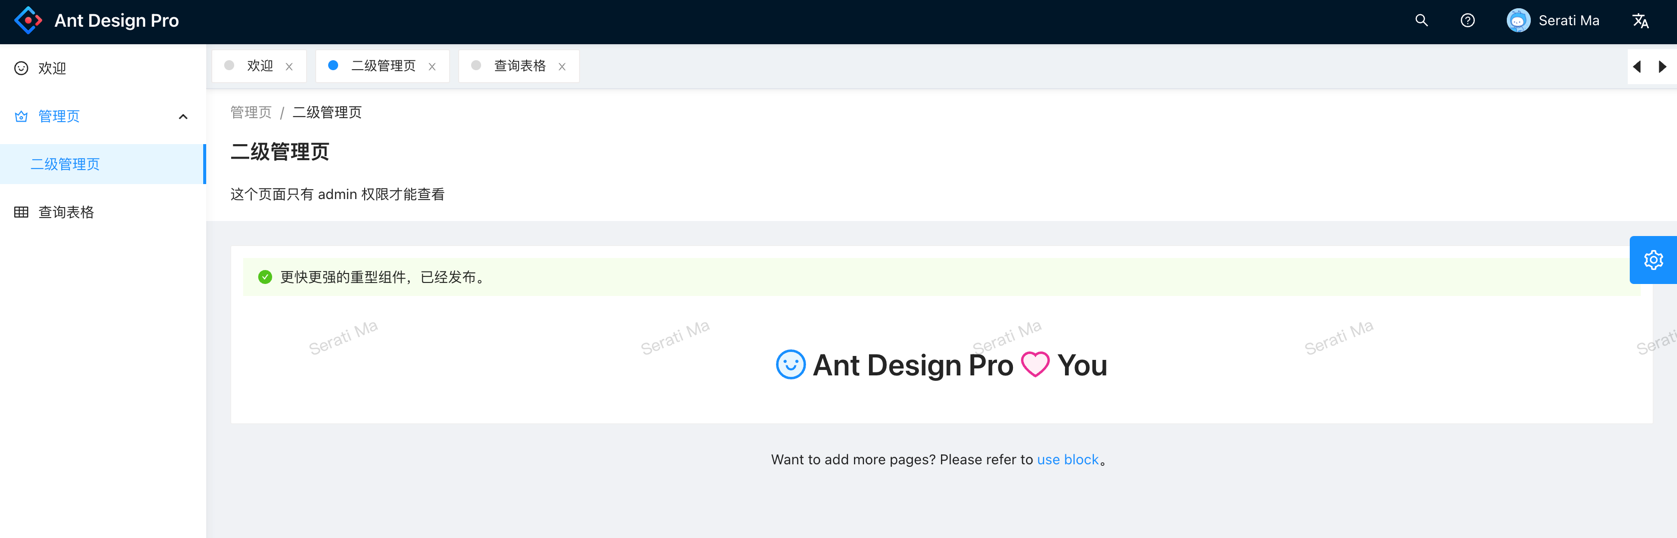1677x538 pixels.
Task: Open the help question mark icon
Action: point(1467,20)
